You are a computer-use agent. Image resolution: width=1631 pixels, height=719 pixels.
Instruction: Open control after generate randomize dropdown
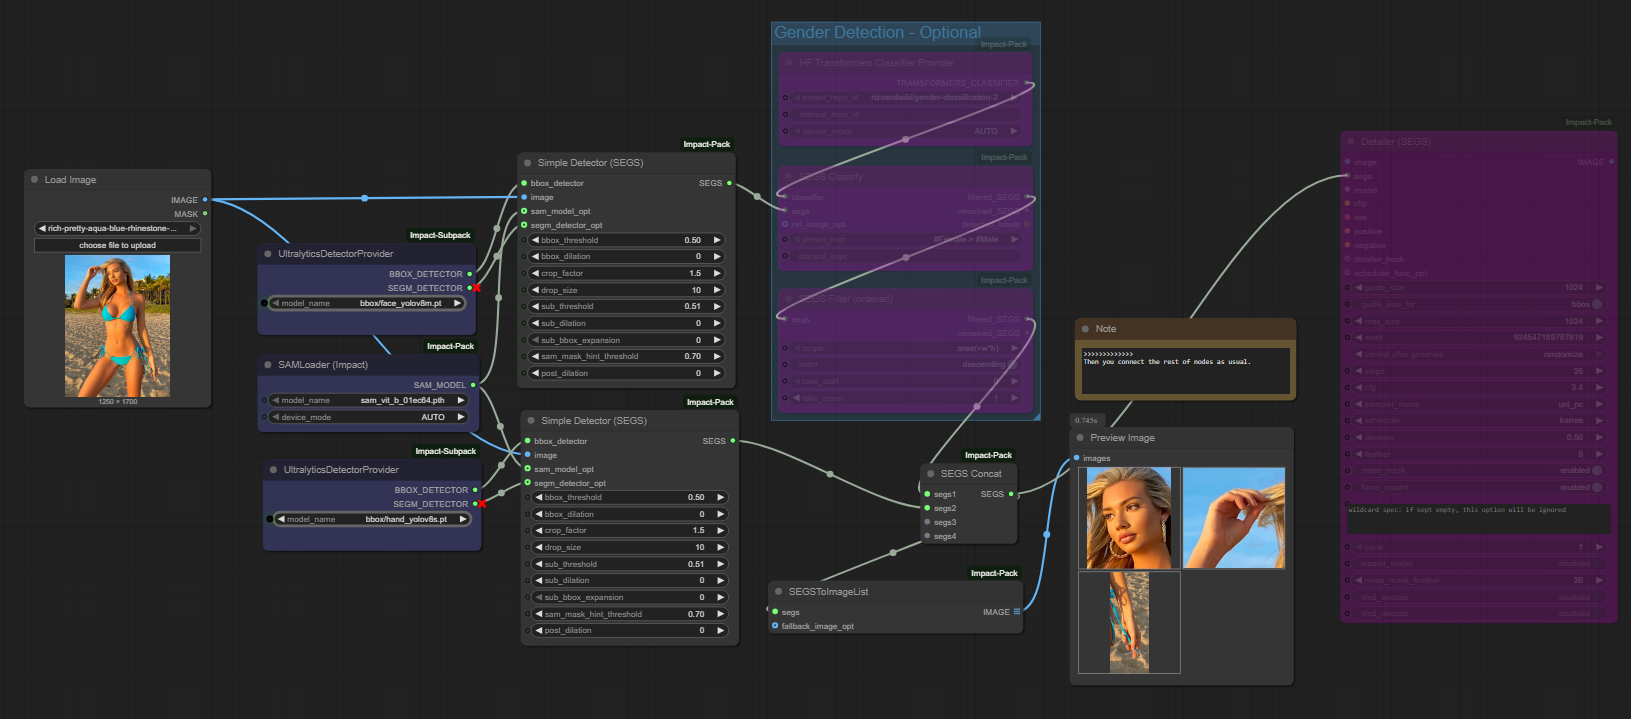pos(1479,354)
